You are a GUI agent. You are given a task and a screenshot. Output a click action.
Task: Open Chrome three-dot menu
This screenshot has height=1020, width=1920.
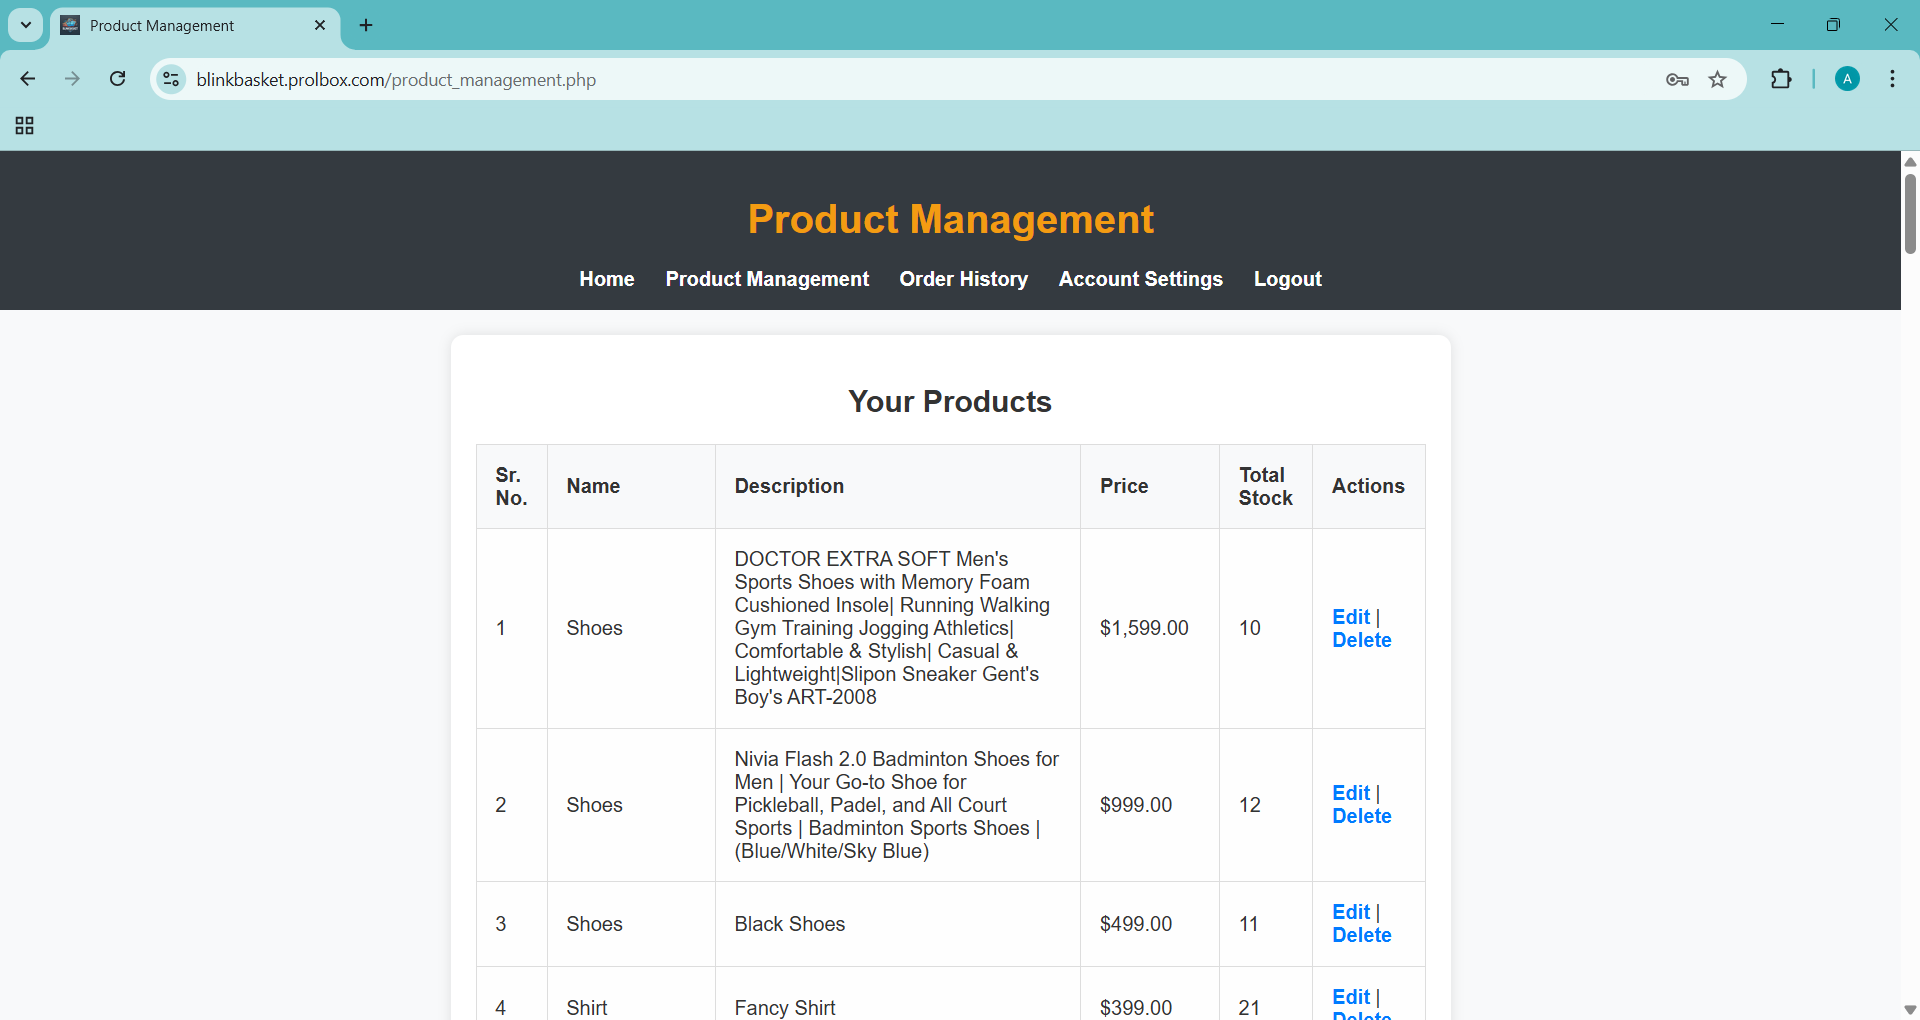1892,79
